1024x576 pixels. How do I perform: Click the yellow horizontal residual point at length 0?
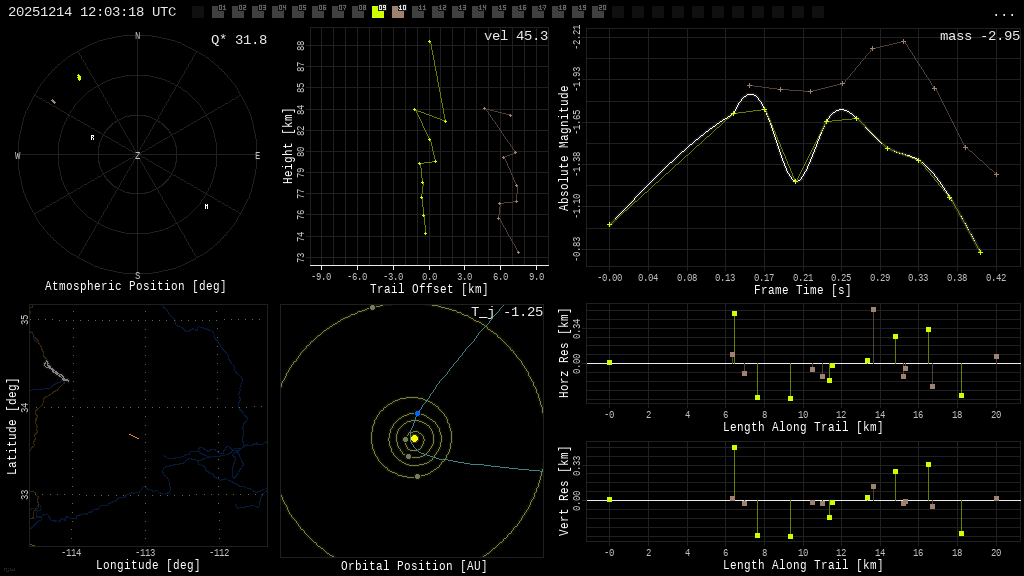click(x=609, y=362)
